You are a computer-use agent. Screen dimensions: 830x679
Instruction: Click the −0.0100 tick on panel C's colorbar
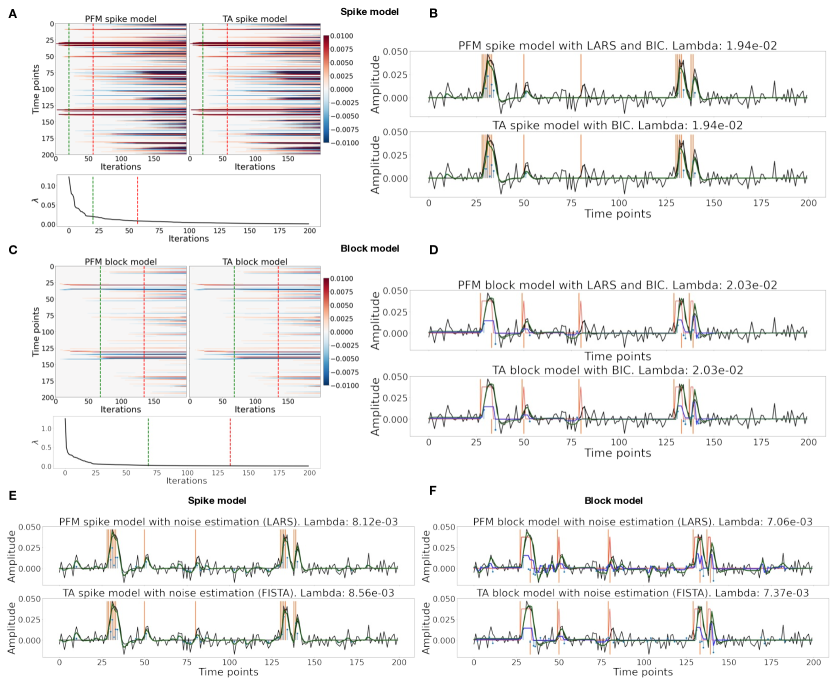pyautogui.click(x=343, y=385)
